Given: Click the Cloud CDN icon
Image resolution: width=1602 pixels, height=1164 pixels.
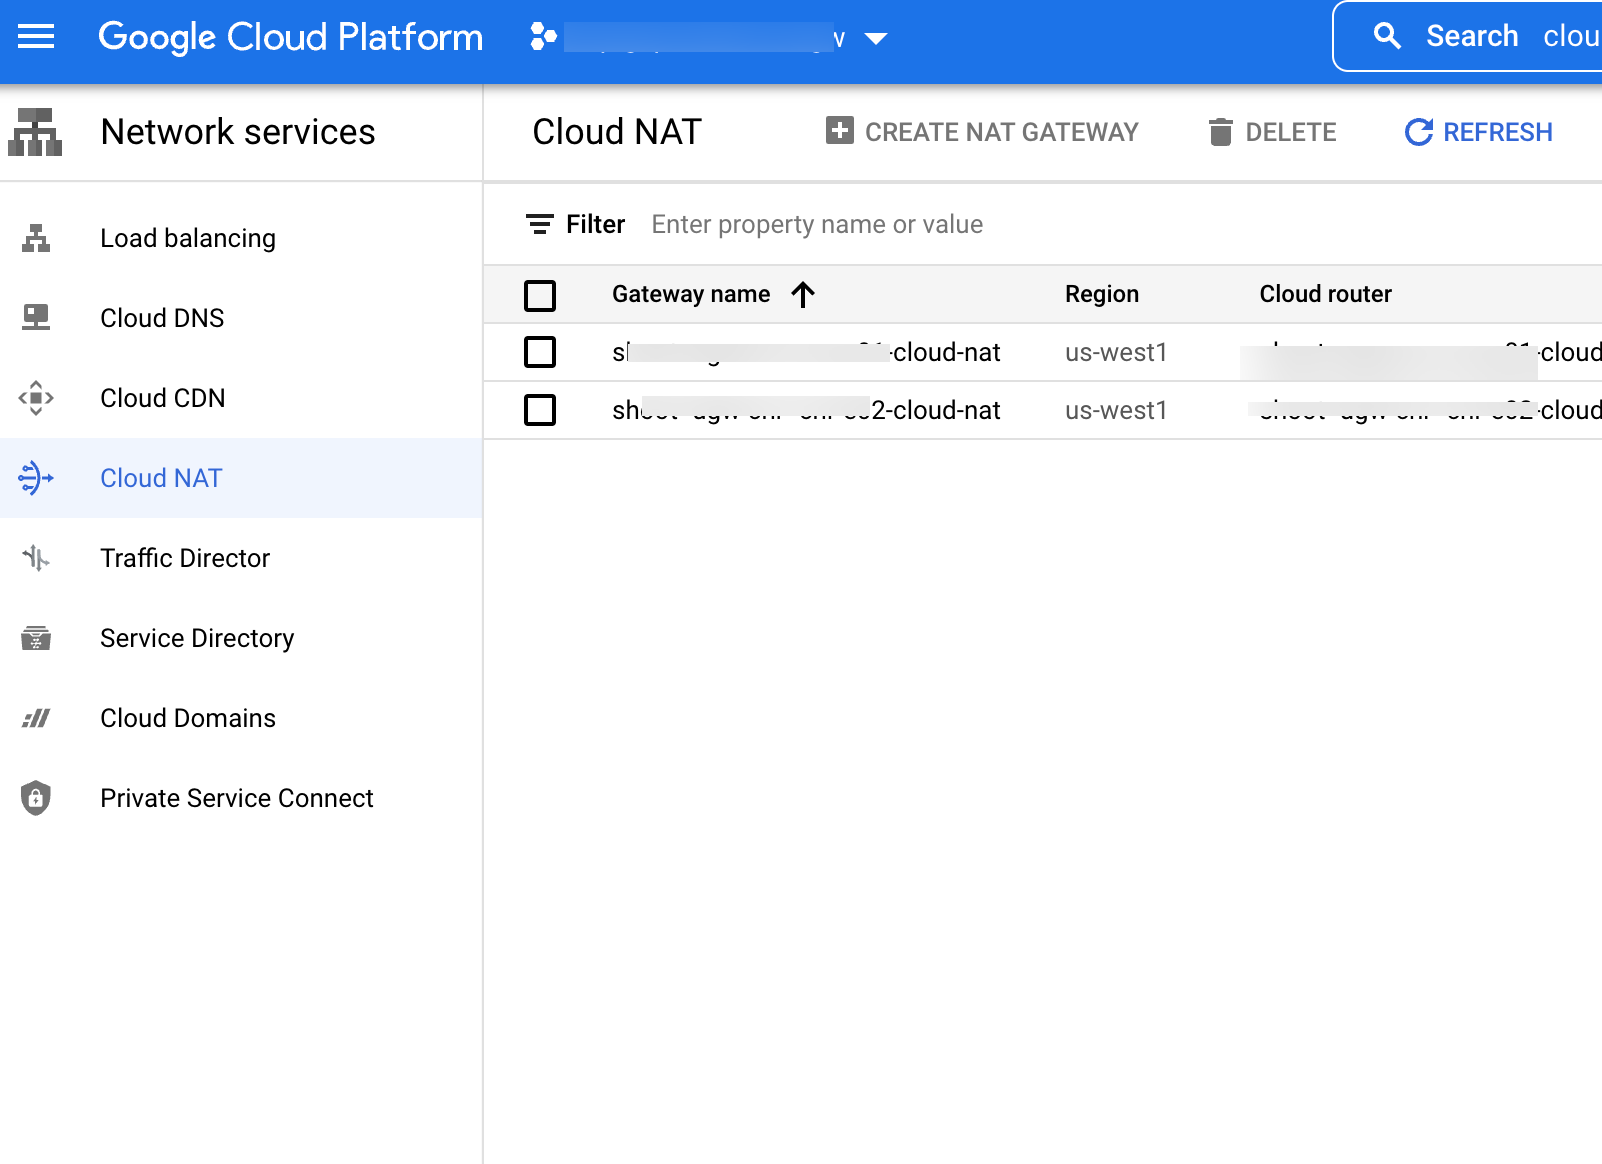Looking at the screenshot, I should pos(36,398).
